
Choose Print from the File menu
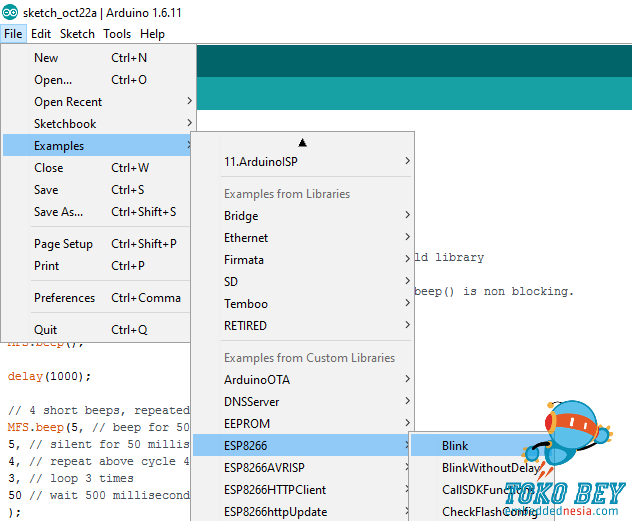pos(97,266)
